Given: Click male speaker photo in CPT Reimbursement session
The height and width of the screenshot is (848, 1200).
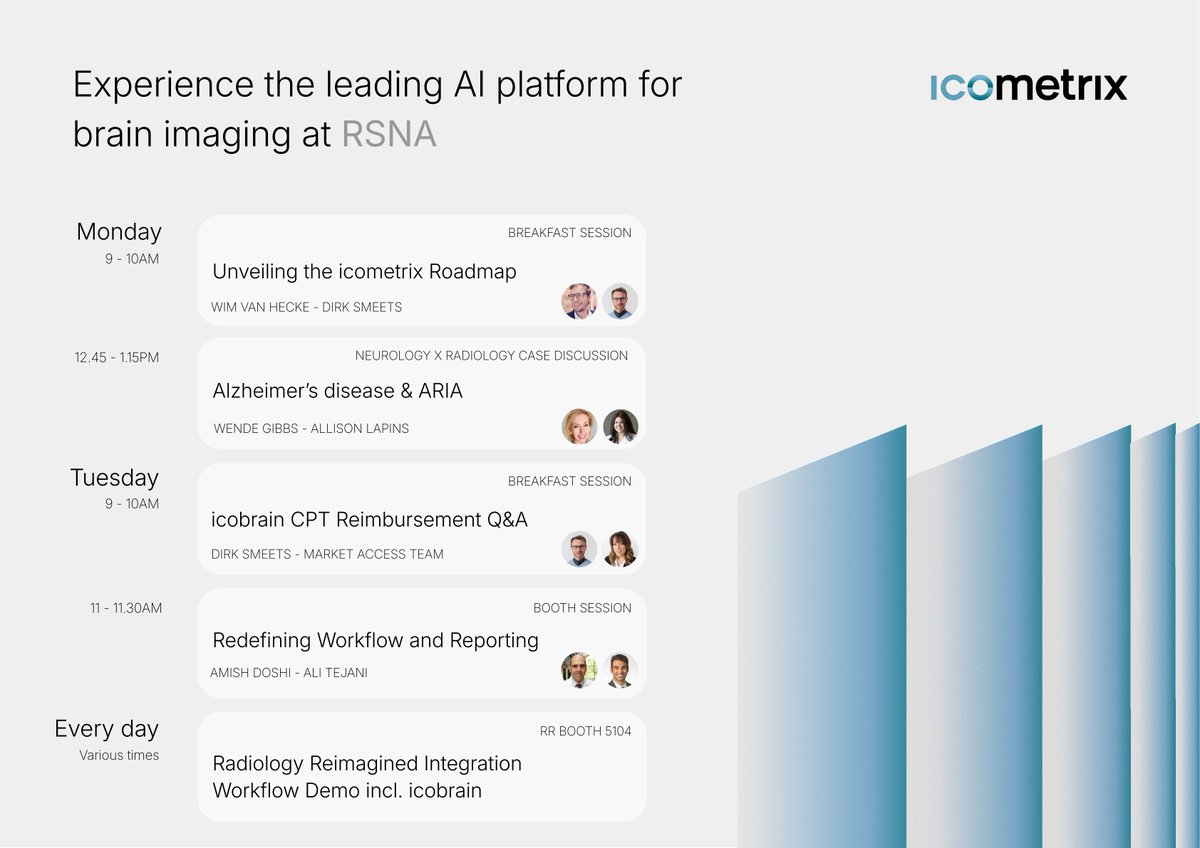Looking at the screenshot, I should coord(579,549).
